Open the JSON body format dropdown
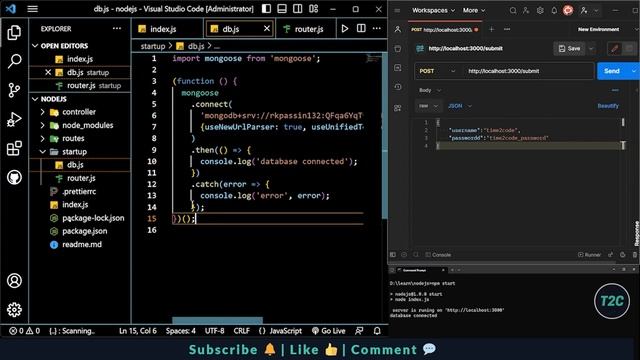 click(x=460, y=106)
